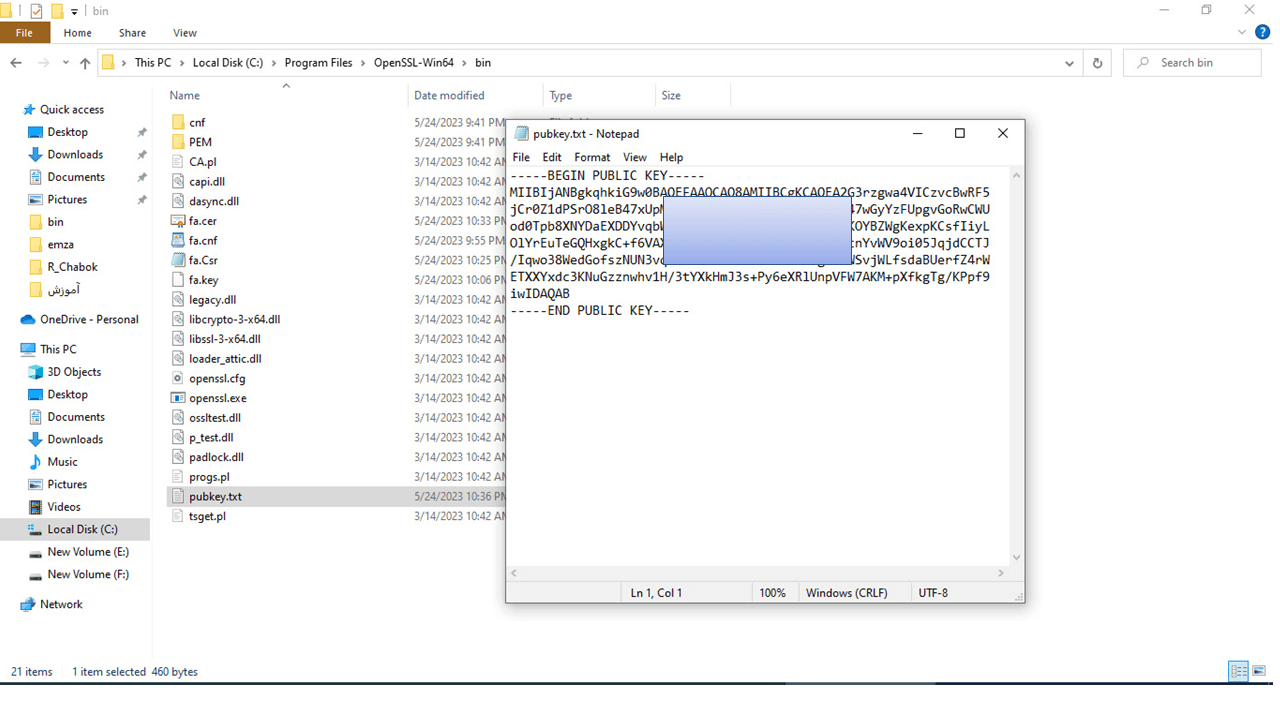The width and height of the screenshot is (1280, 720).
Task: Click the back navigation arrow
Action: (16, 63)
